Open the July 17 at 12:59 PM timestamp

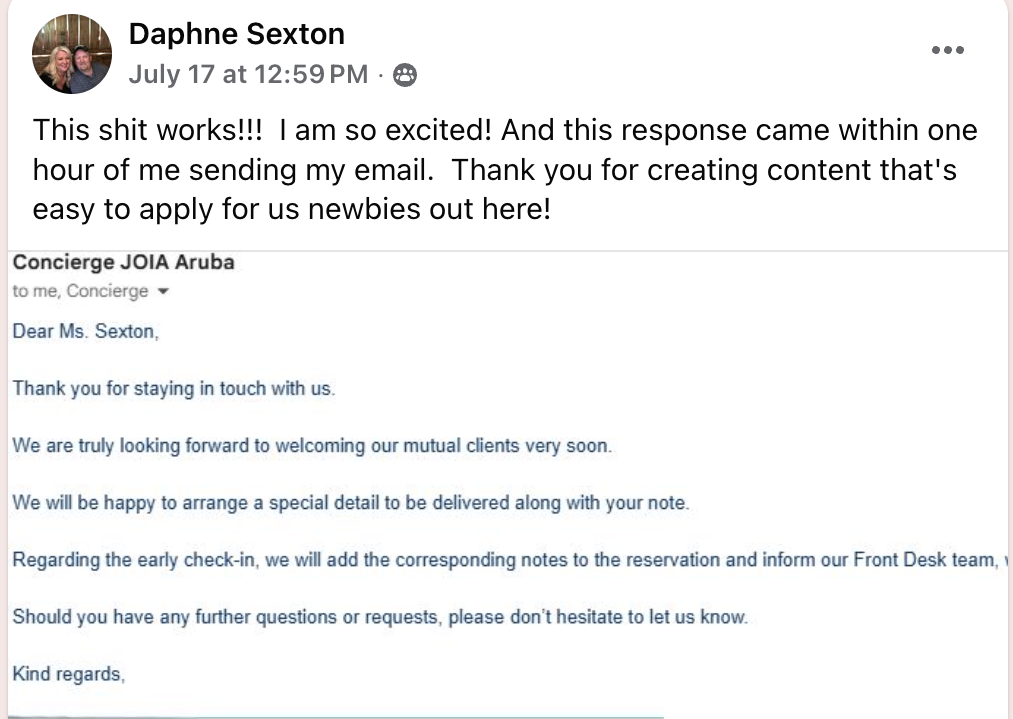click(248, 74)
